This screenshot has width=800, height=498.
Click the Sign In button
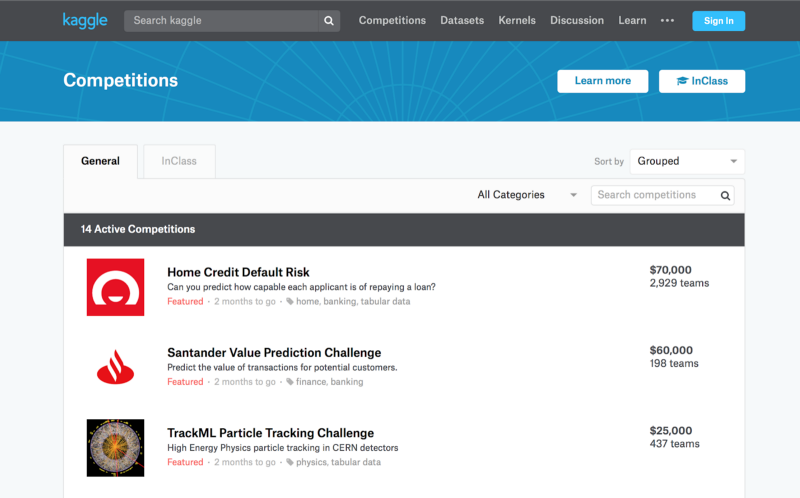(x=718, y=21)
